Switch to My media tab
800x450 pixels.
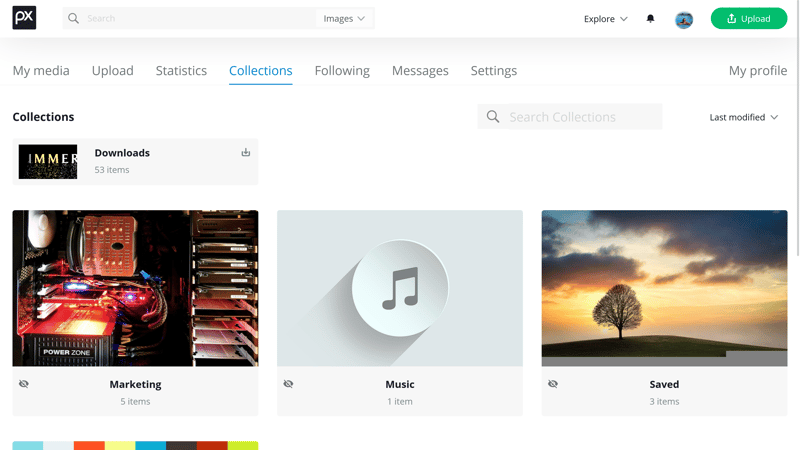coord(41,70)
